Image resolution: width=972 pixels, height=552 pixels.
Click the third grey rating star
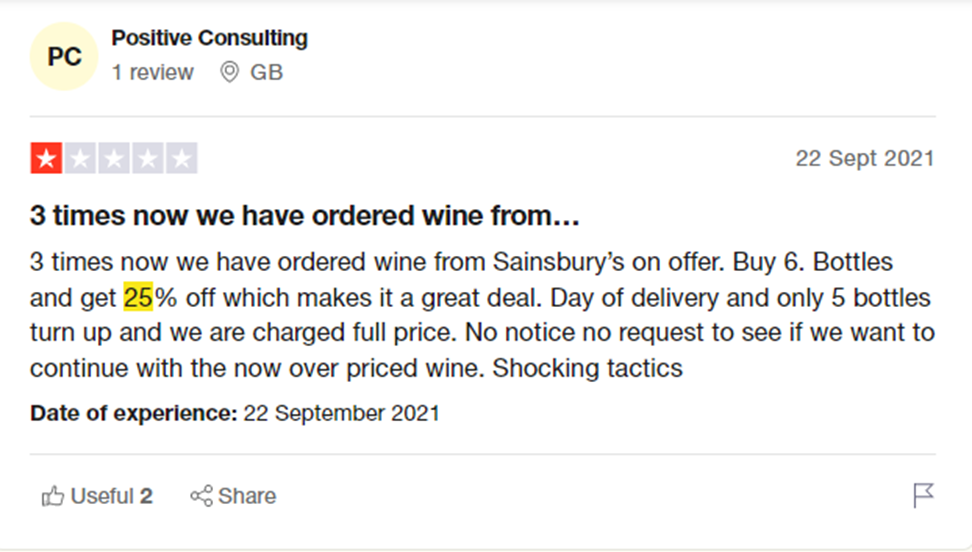114,158
